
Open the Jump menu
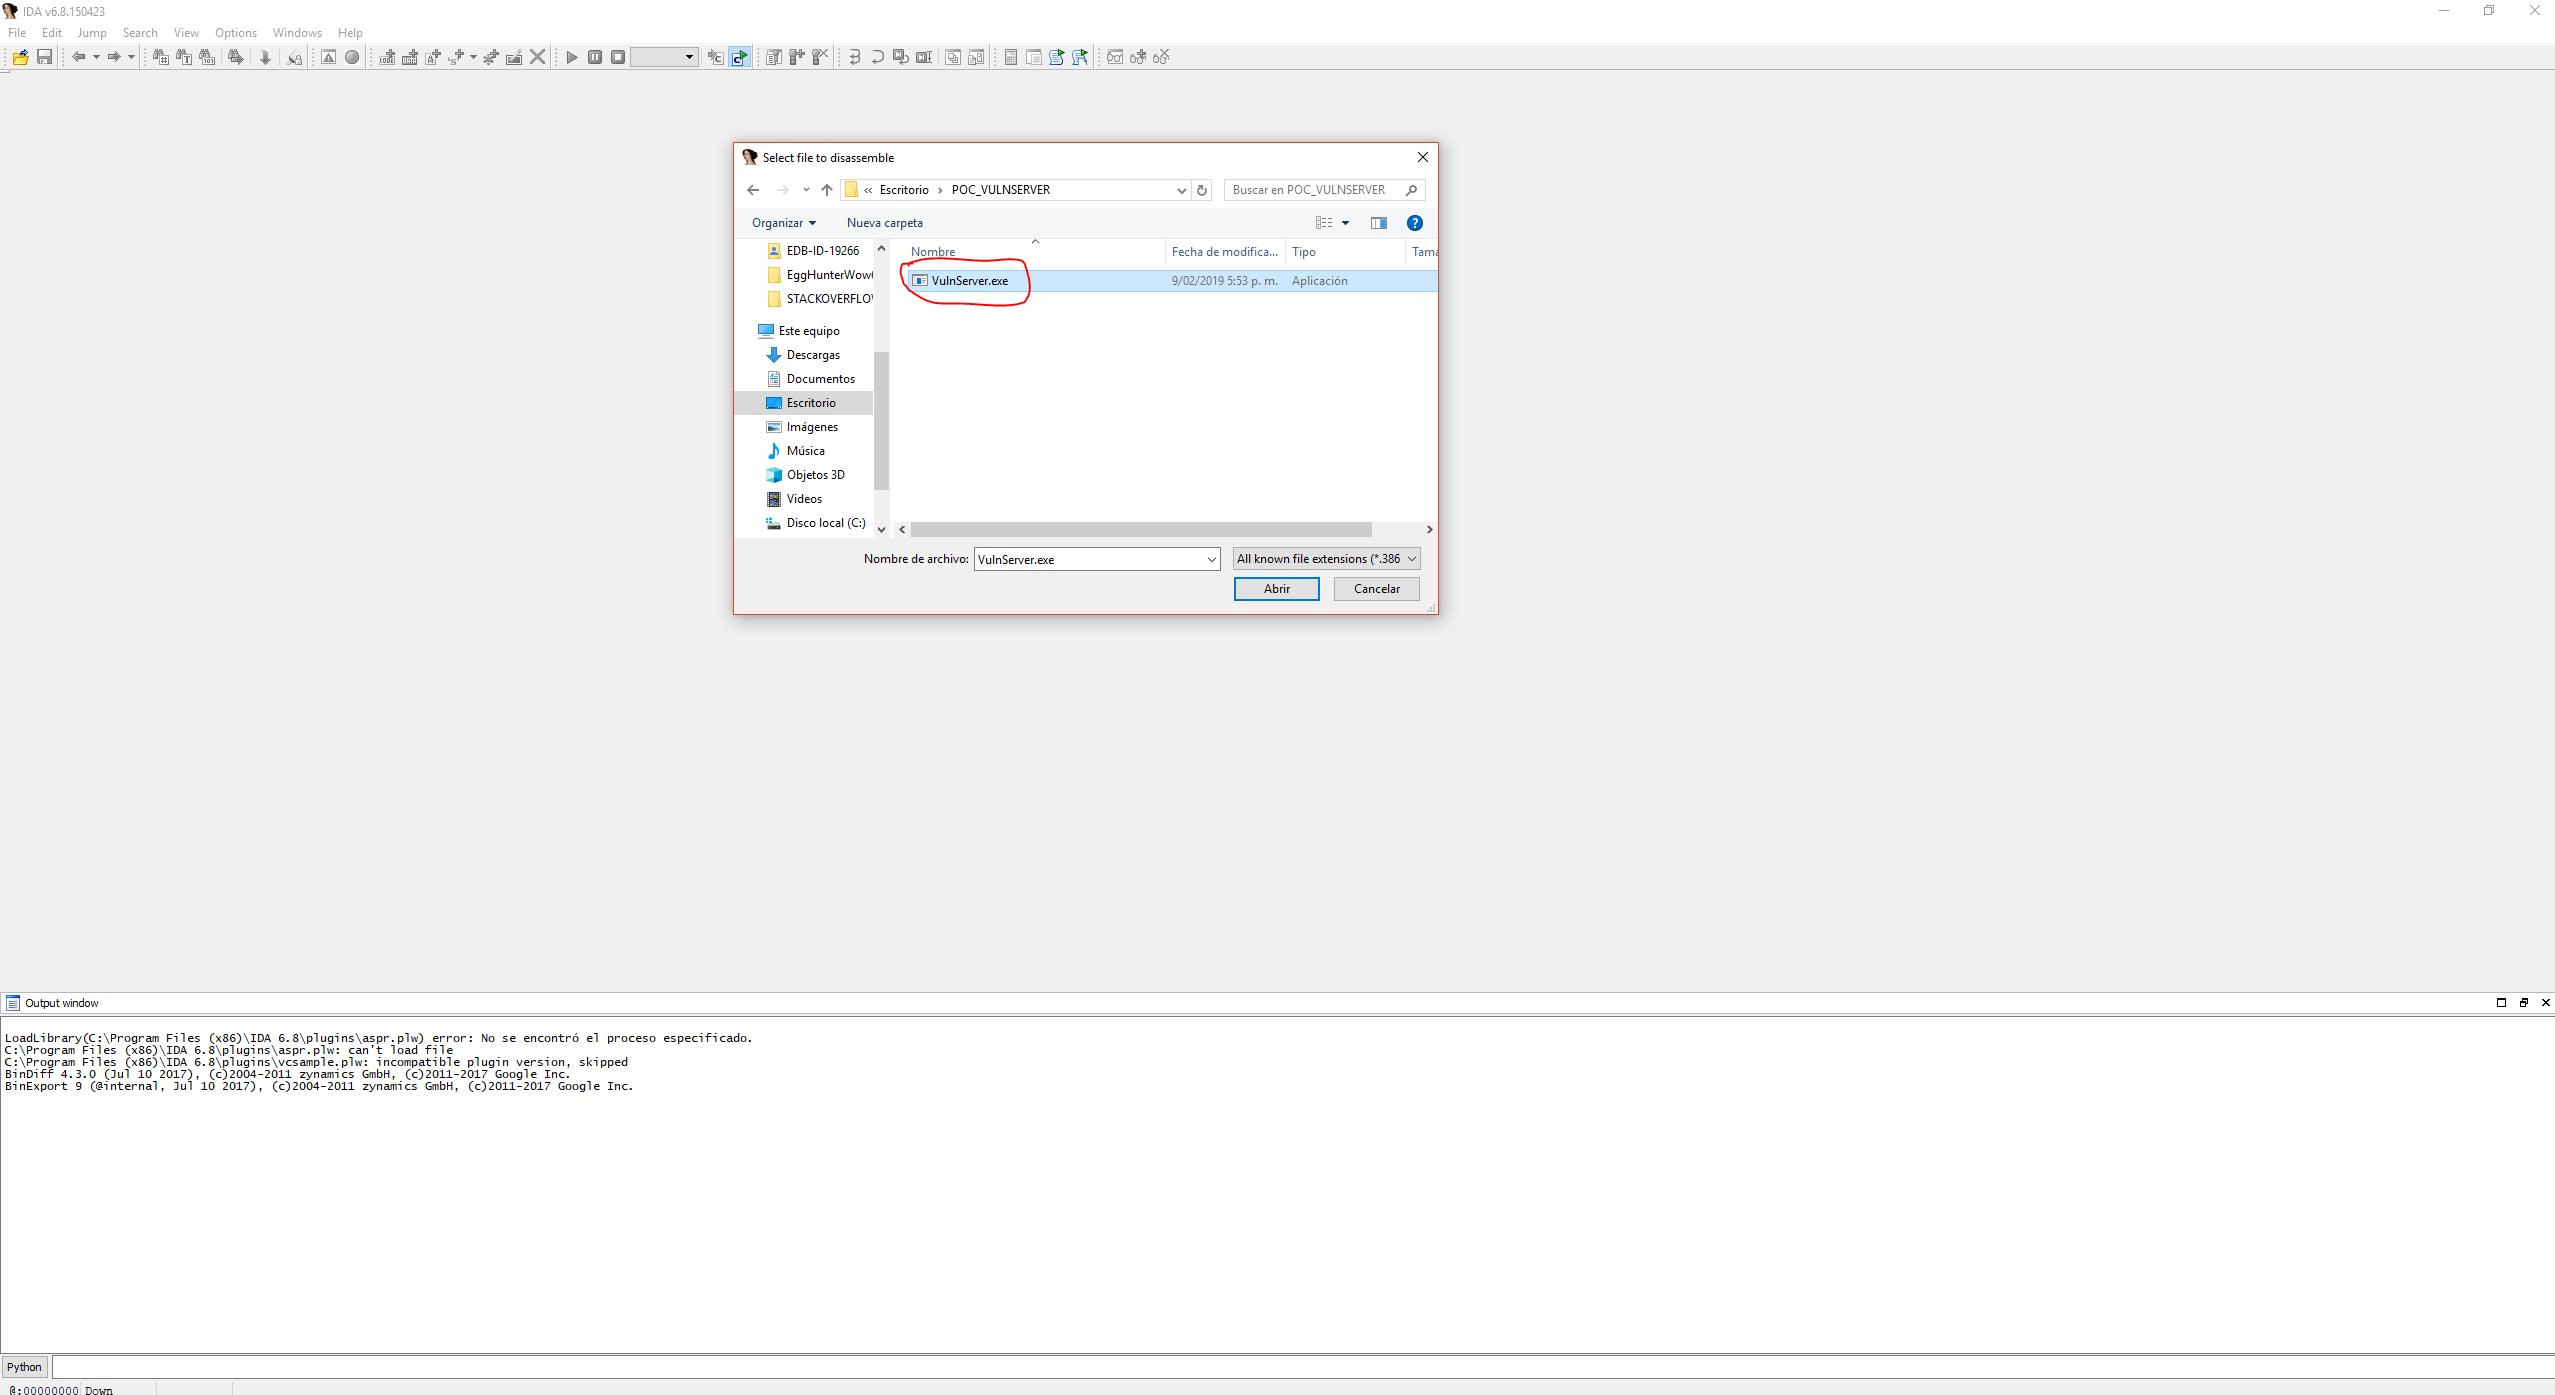click(x=91, y=33)
